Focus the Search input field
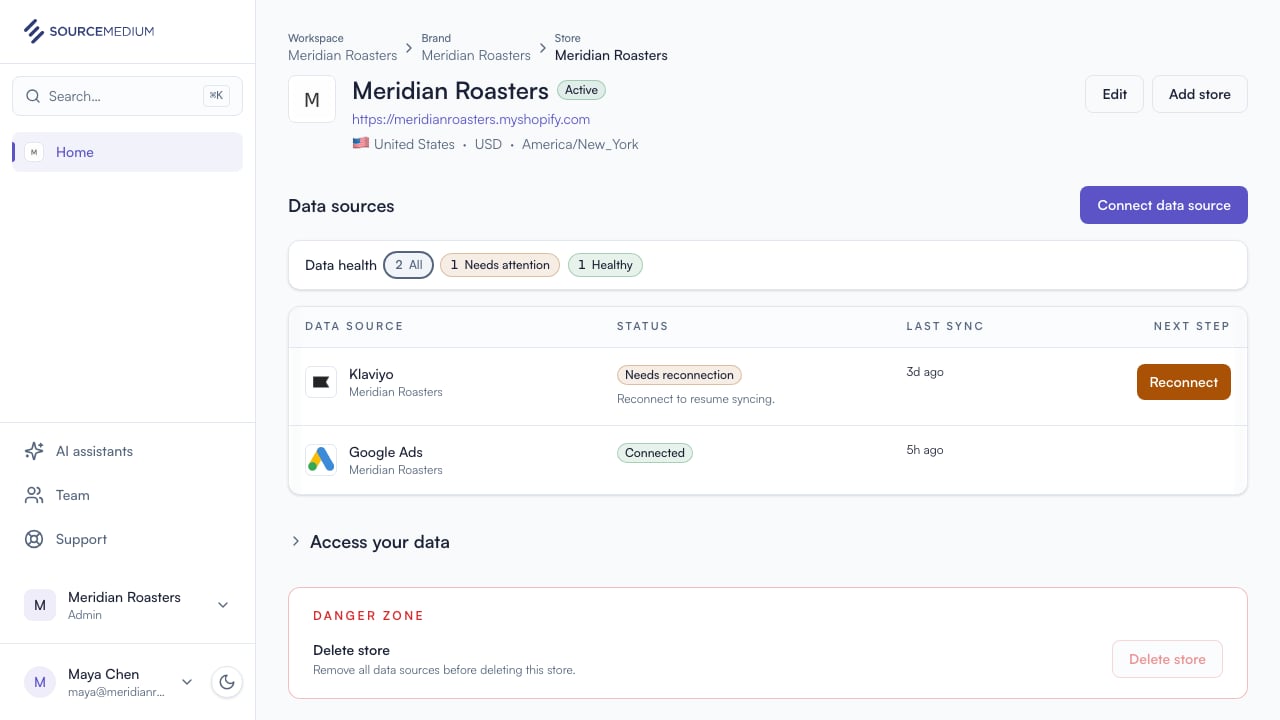 127,96
